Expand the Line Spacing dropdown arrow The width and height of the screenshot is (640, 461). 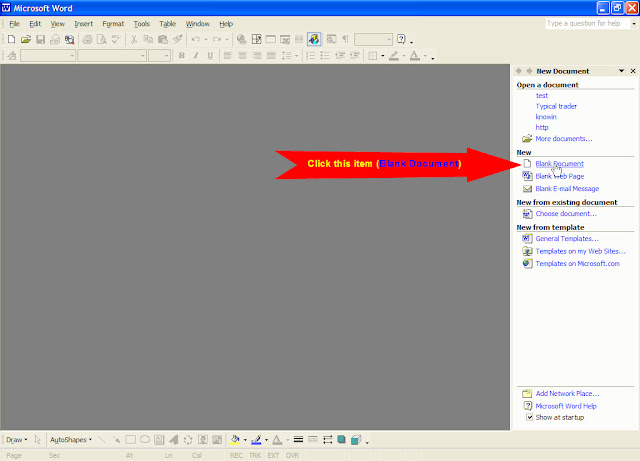pyautogui.click(x=296, y=56)
